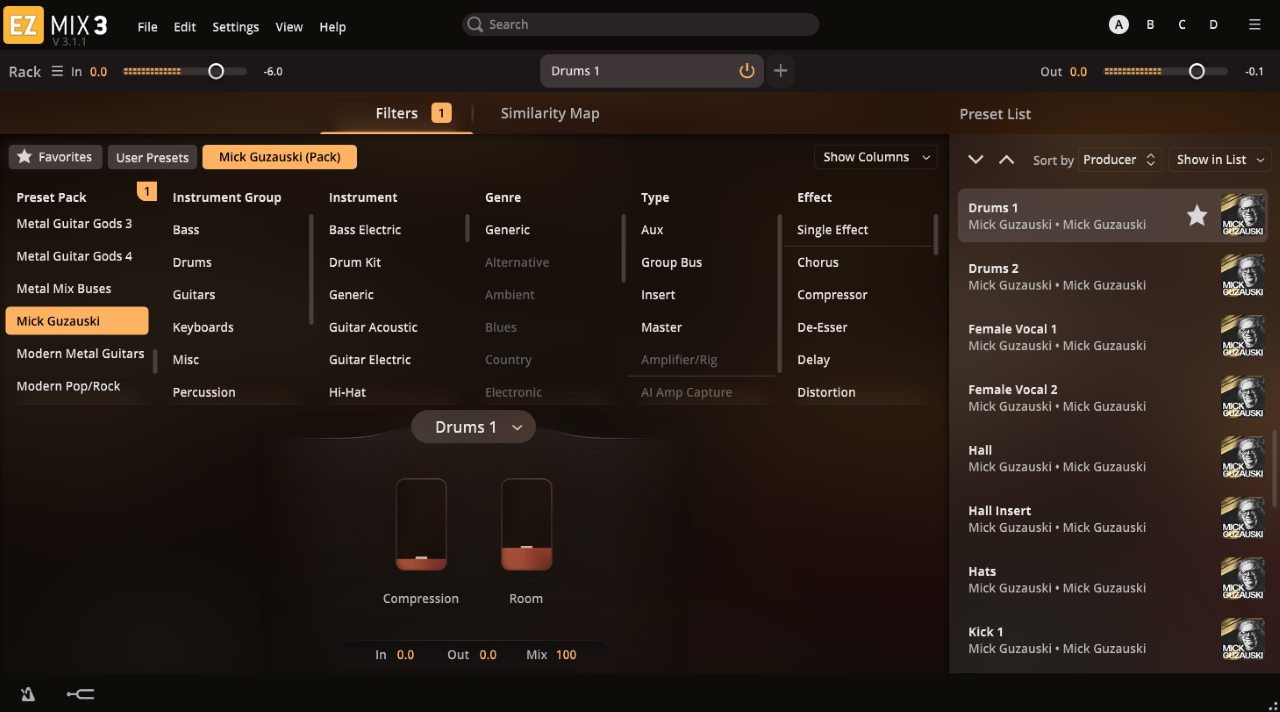Click the Rack list icon
Viewport: 1280px width, 712px height.
point(57,71)
